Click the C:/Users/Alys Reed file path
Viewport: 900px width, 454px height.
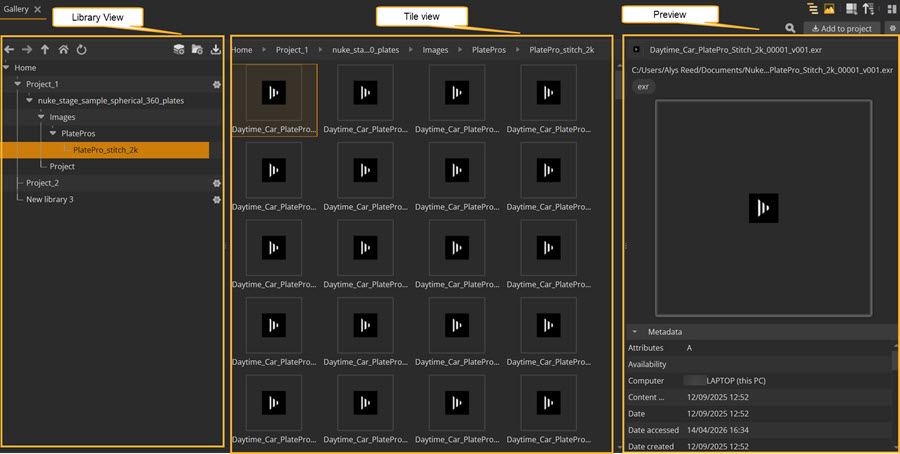(x=762, y=69)
